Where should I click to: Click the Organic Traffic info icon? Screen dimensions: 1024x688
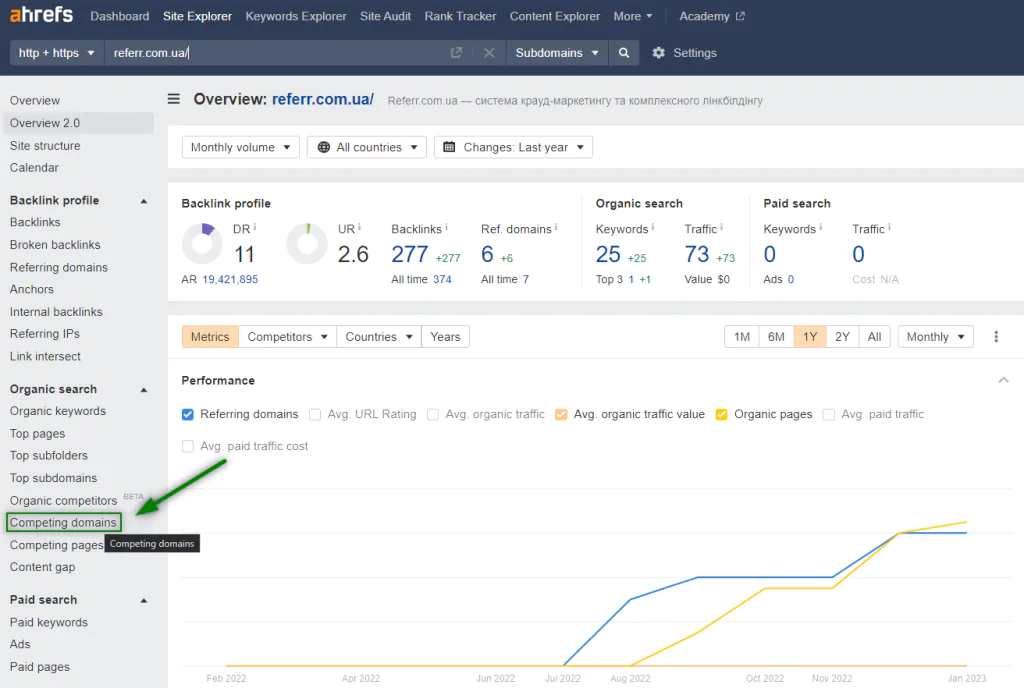pos(722,227)
